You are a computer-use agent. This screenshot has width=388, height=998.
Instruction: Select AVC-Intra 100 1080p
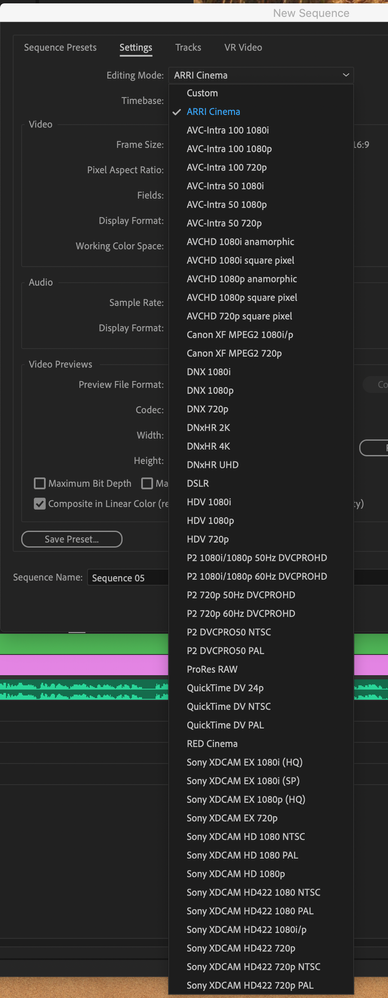point(261,149)
